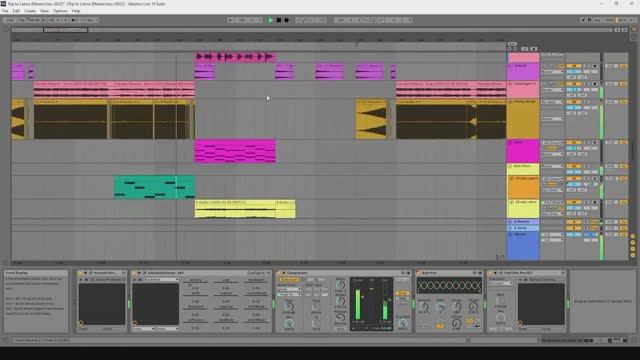Select the large magenta MIDI clip
This screenshot has width=640, height=360.
click(x=235, y=151)
